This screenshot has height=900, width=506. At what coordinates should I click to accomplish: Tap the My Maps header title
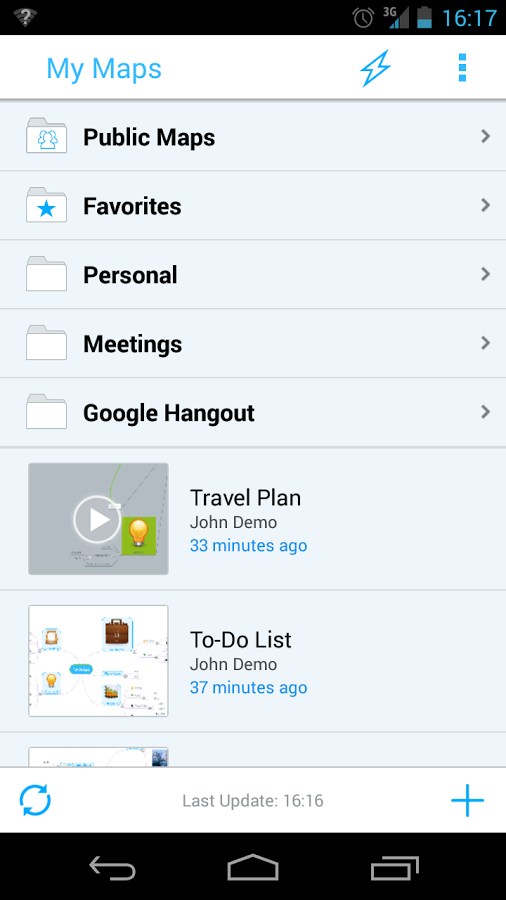coord(104,69)
